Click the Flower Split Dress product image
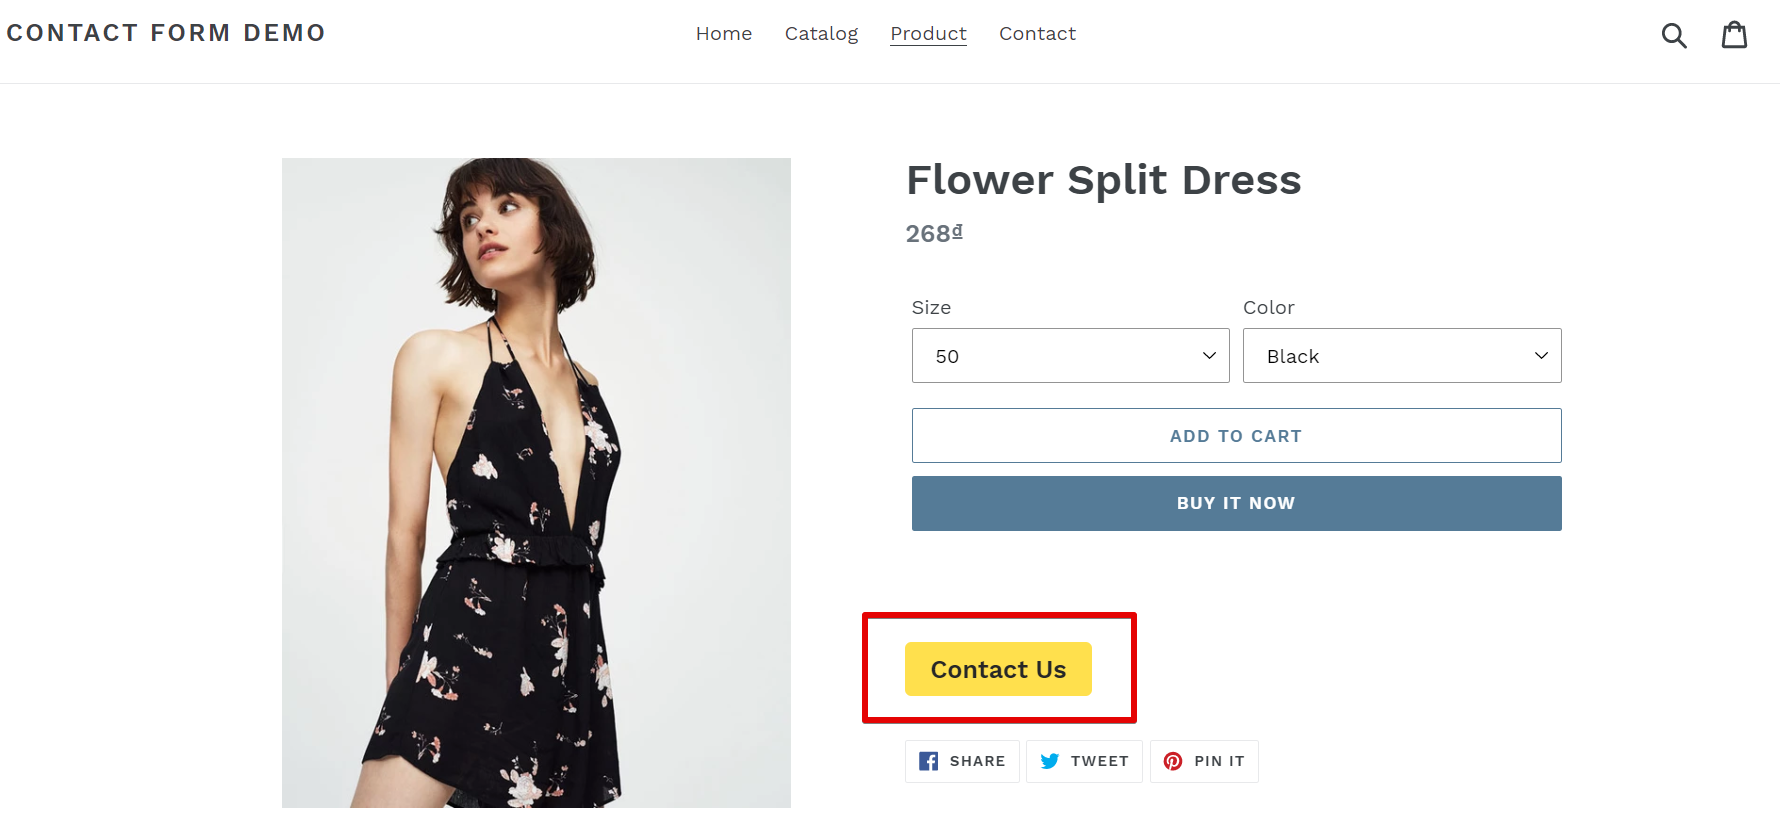1780x838 pixels. click(536, 483)
